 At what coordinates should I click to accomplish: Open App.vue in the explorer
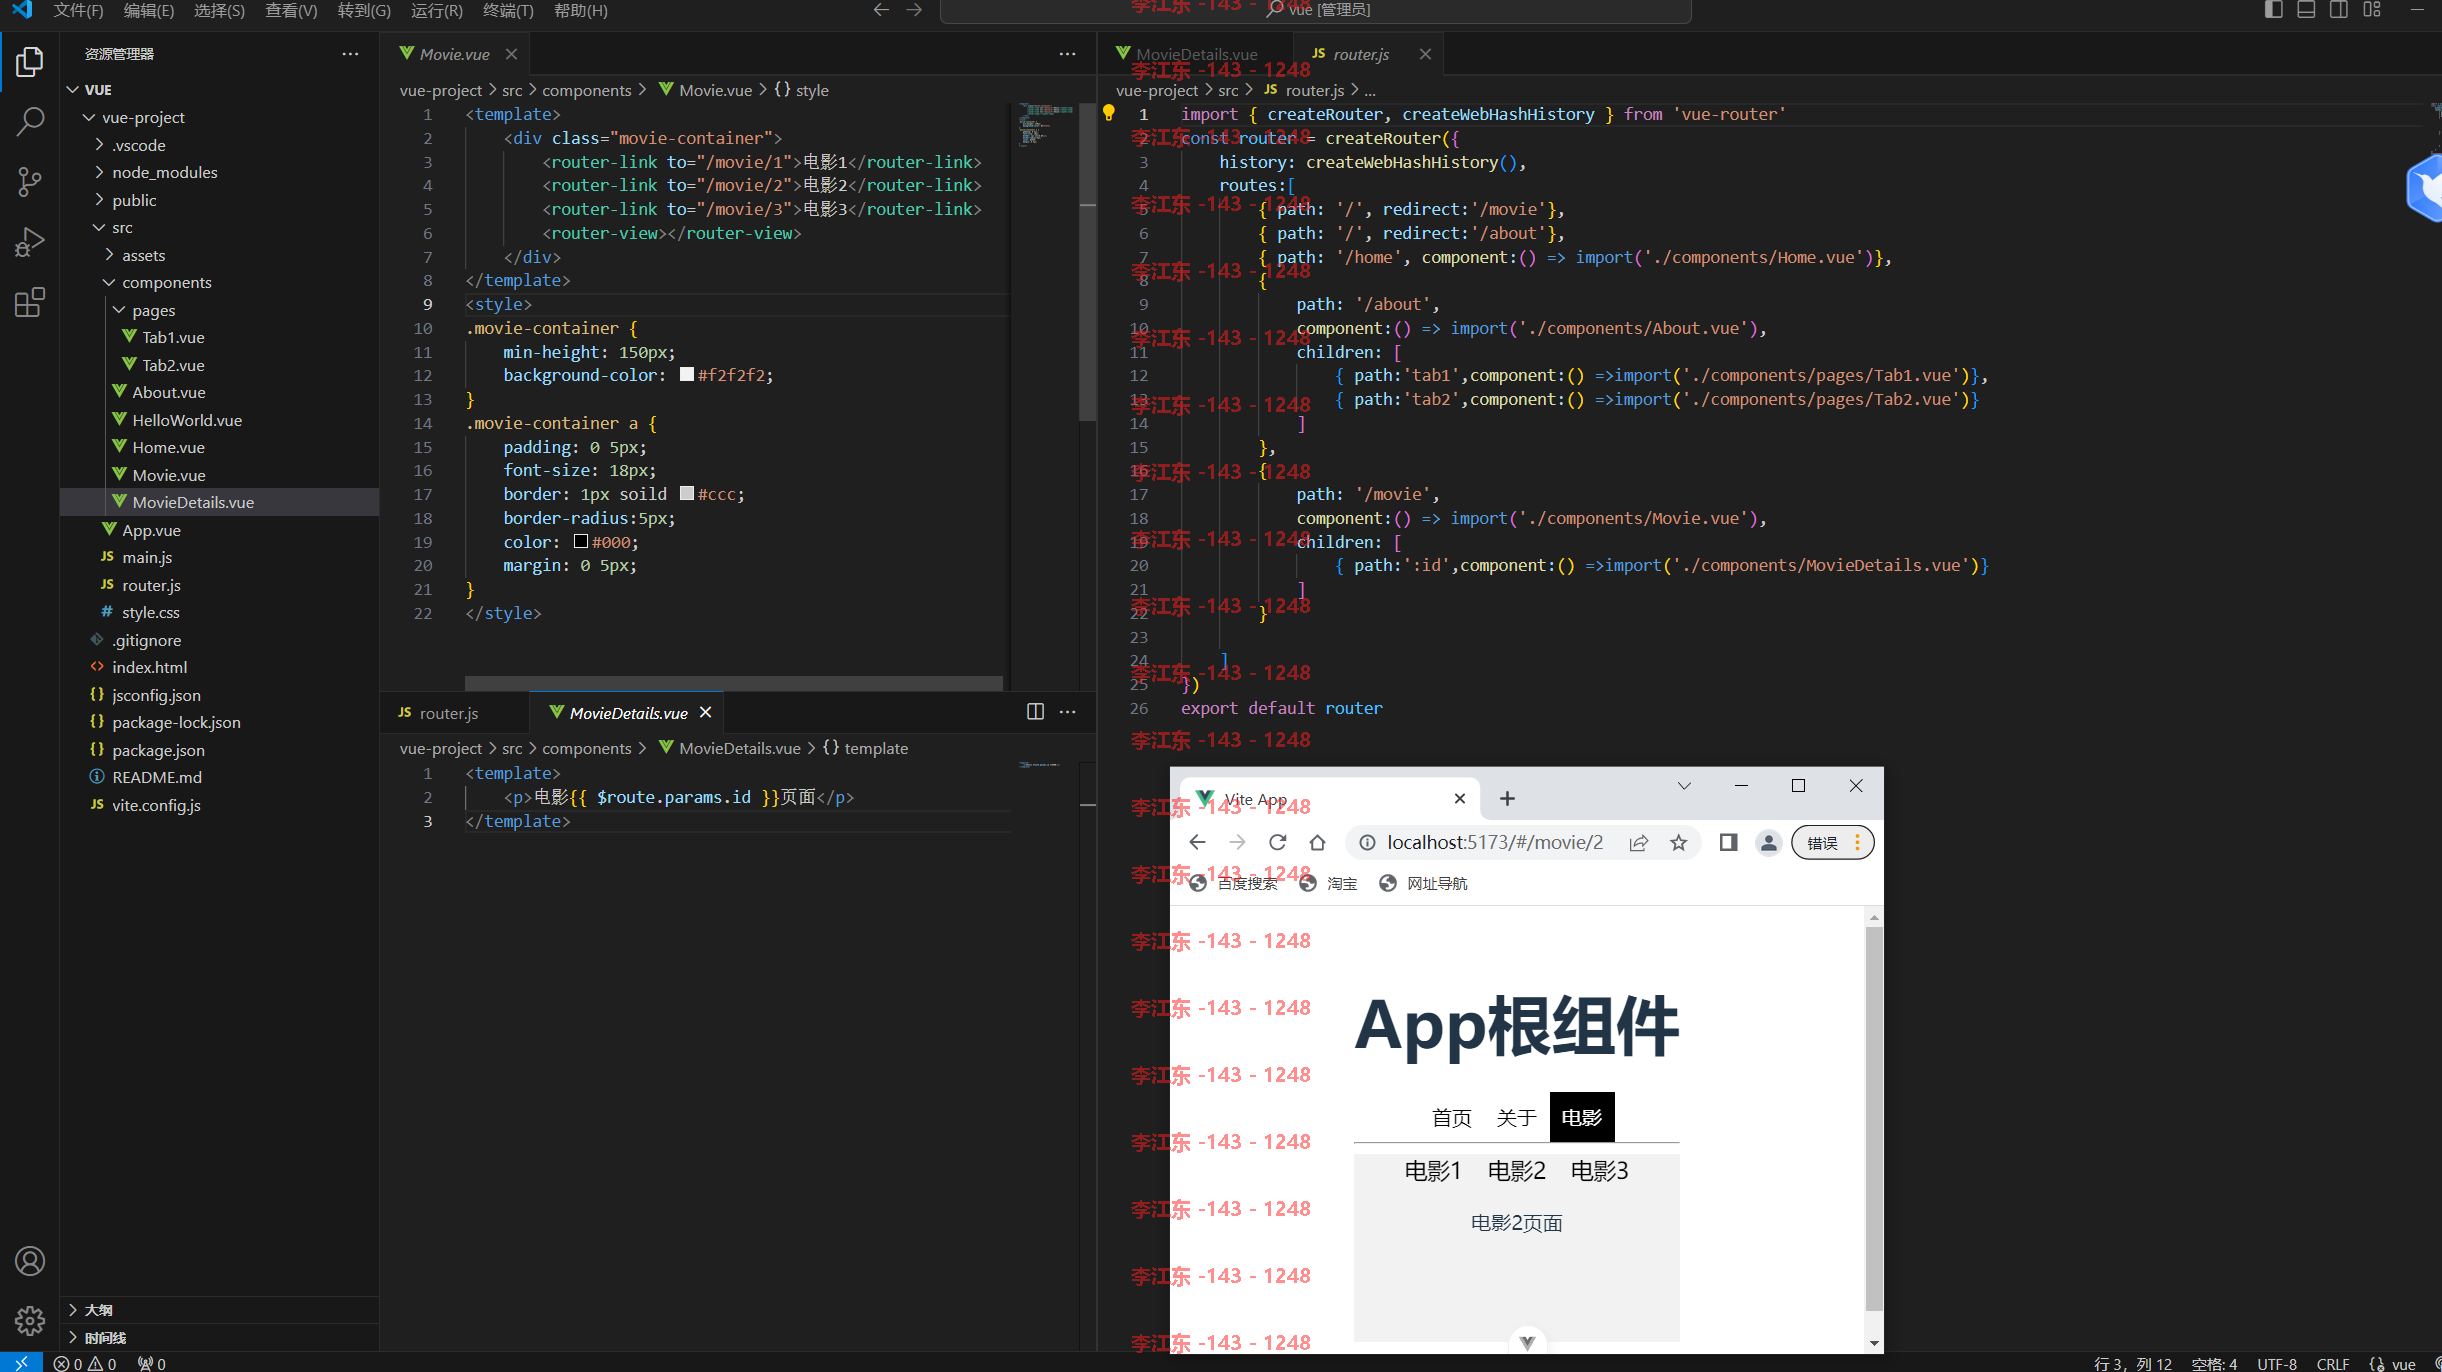(x=151, y=530)
